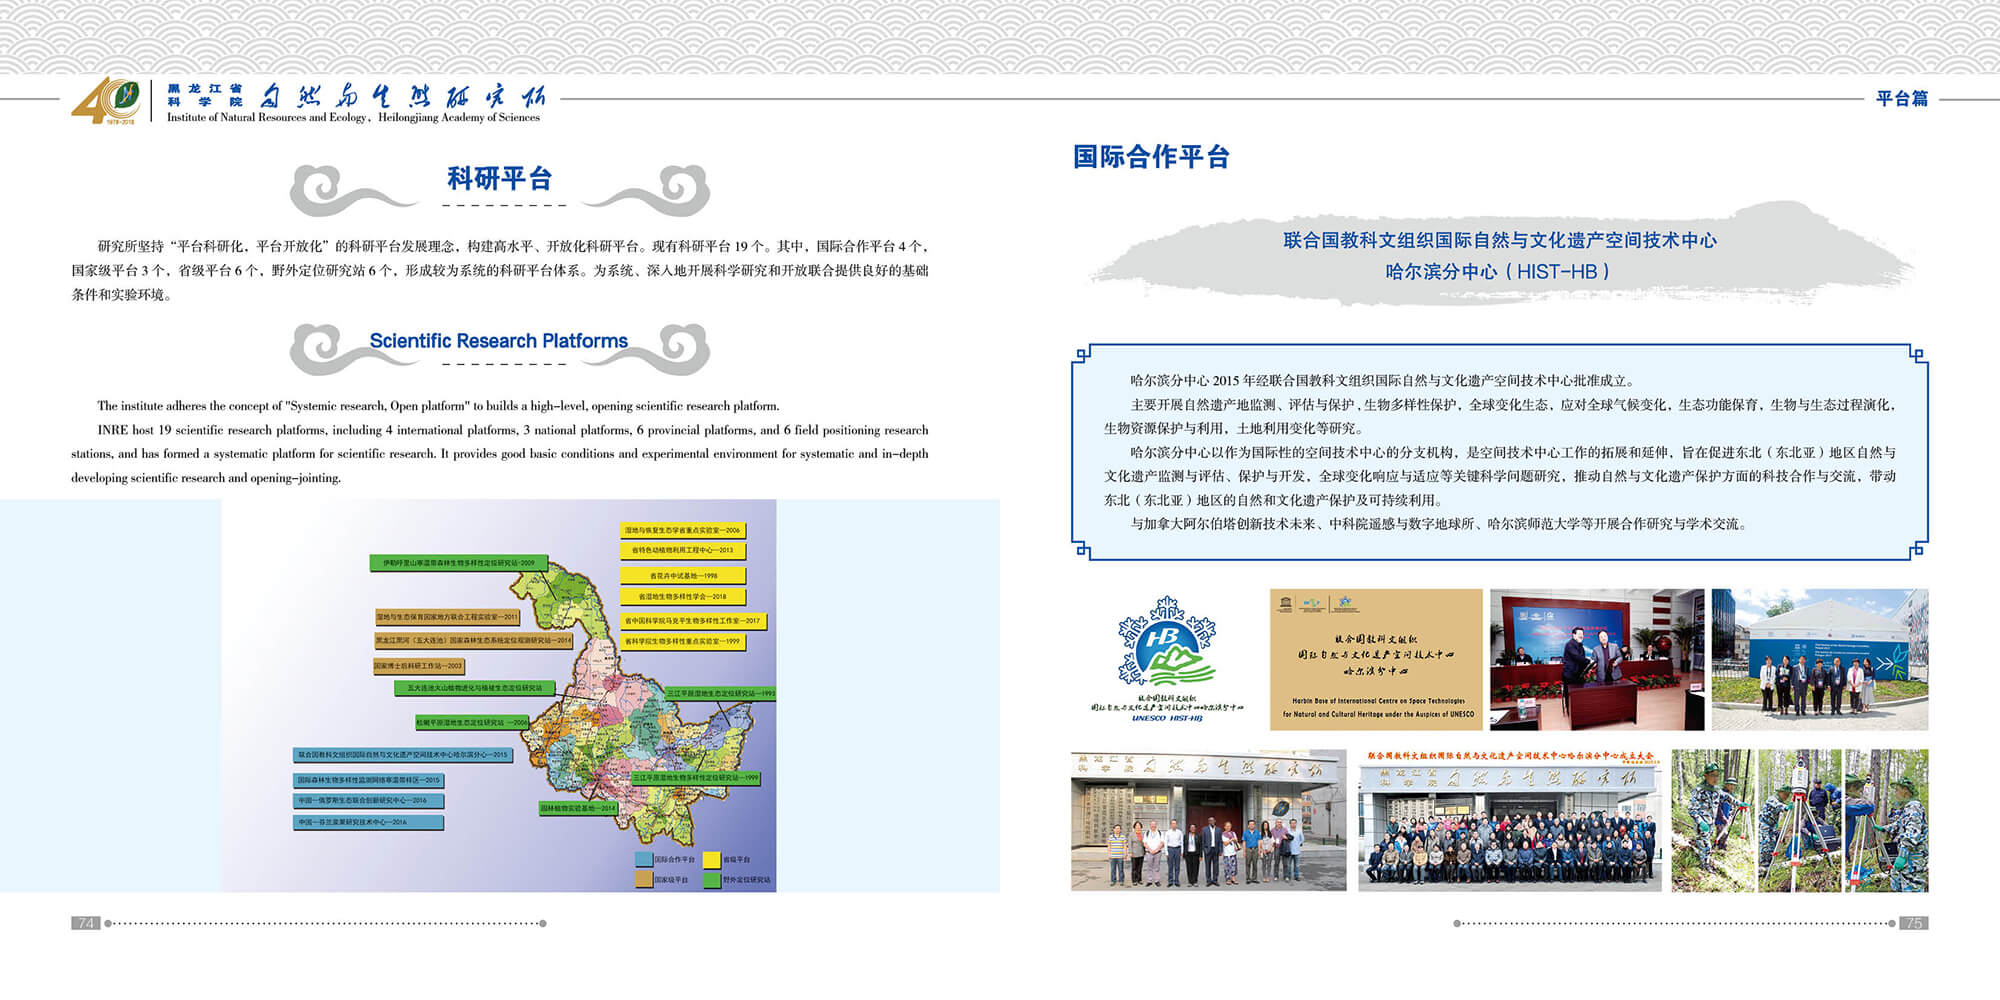Image resolution: width=2000 pixels, height=1000 pixels.
Task: Click the sentence starting 与加拿大阿尔伯塔创新技术未来
Action: point(1439,524)
